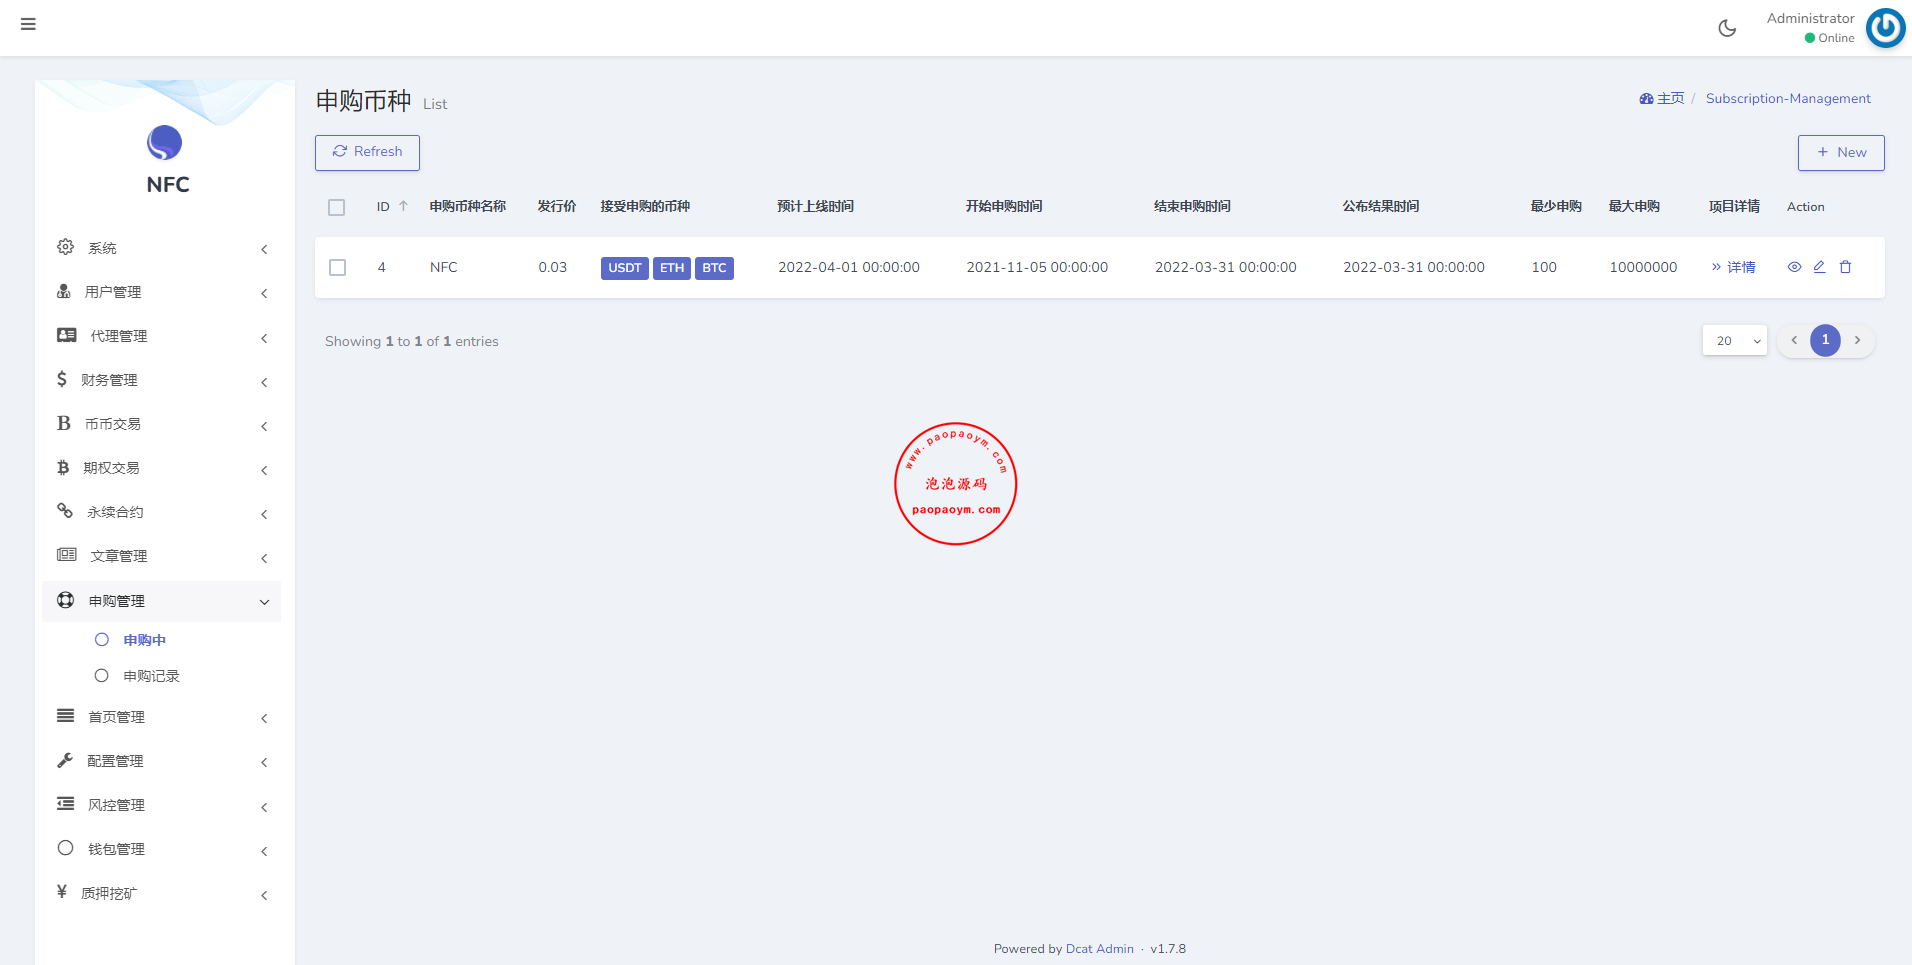Screen dimensions: 1912x965
Task: Select the 申购记录 submenu item
Action: (x=151, y=676)
